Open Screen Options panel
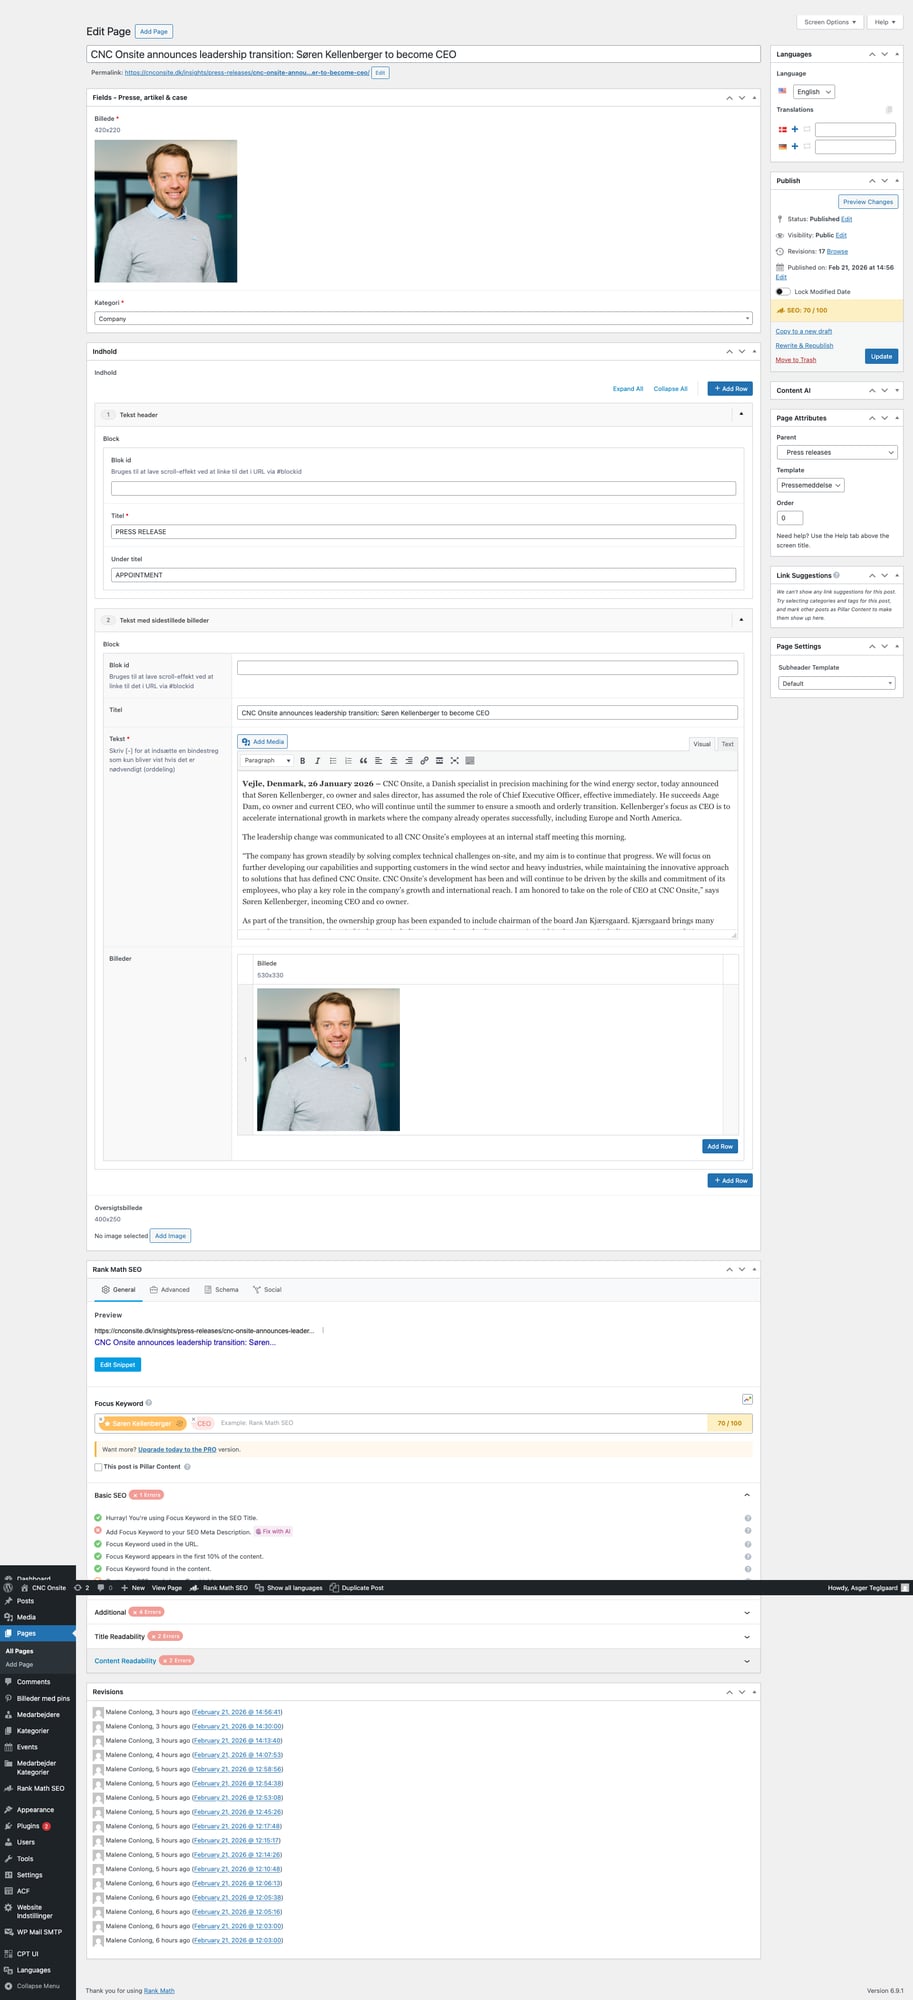This screenshot has width=913, height=2000. [x=830, y=22]
